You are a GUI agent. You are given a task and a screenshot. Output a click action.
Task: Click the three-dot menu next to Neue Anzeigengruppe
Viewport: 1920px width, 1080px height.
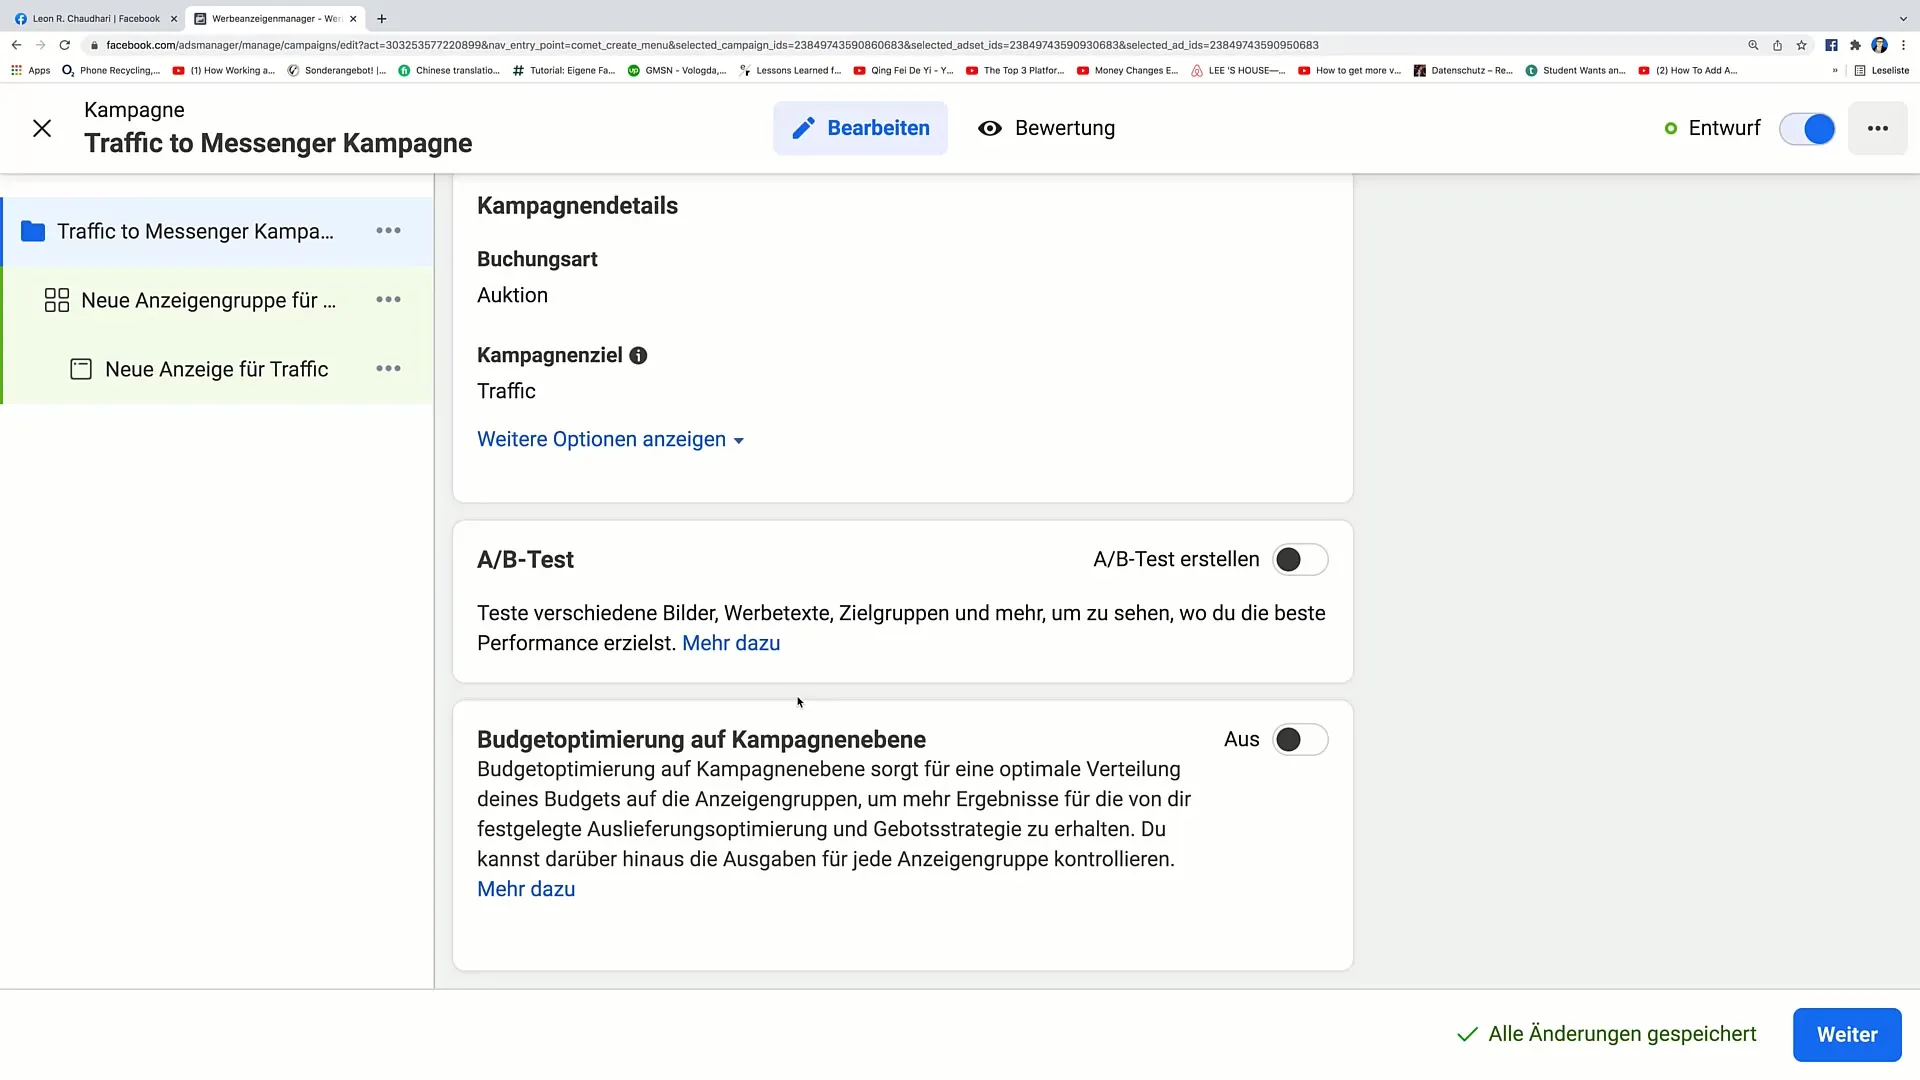point(388,299)
